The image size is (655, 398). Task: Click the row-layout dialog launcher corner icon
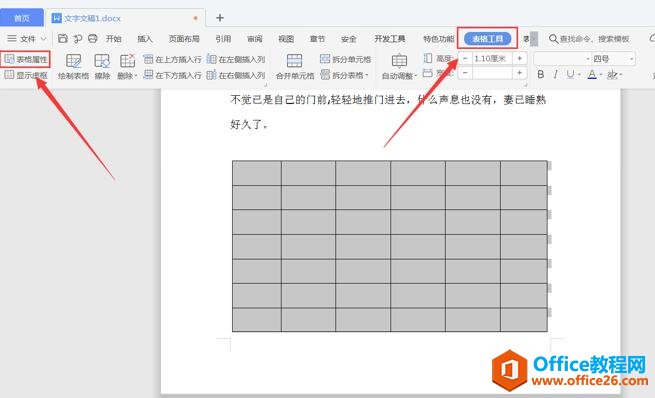[266, 85]
